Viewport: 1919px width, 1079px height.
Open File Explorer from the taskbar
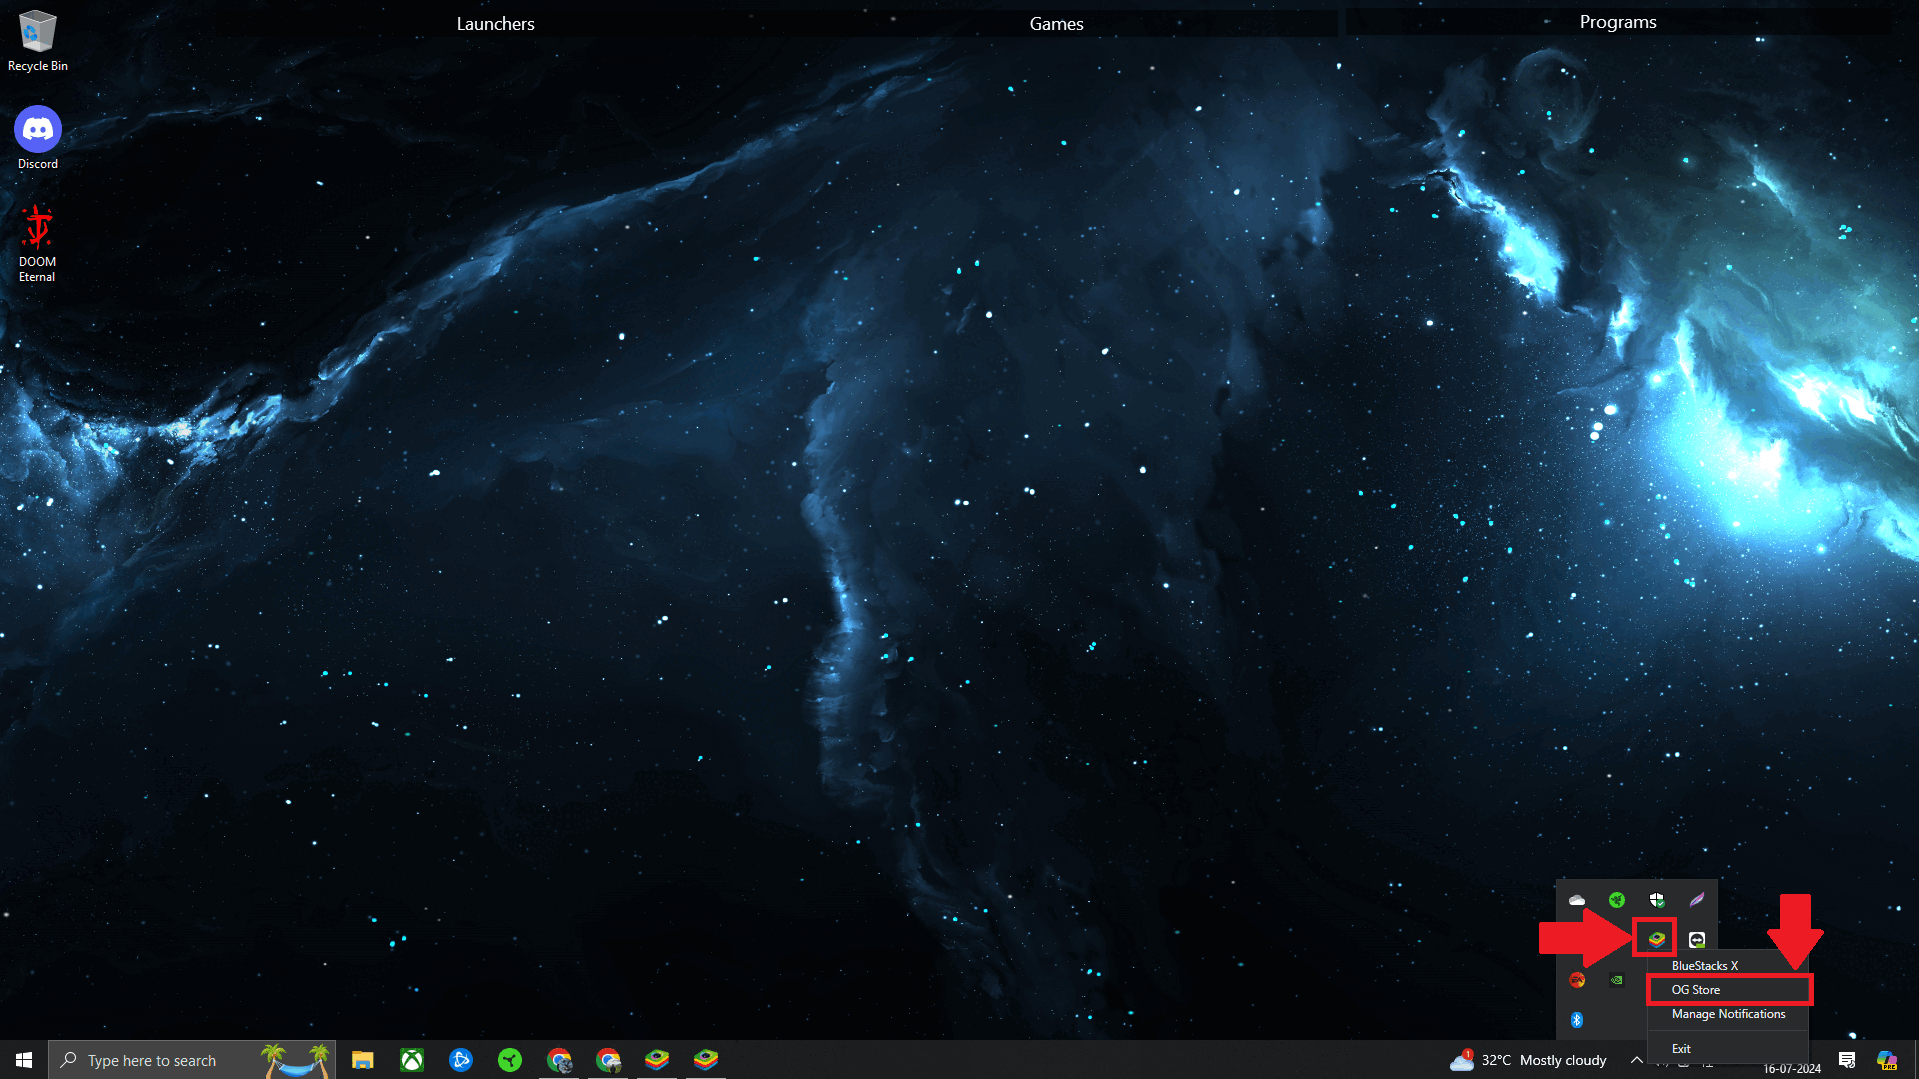362,1059
